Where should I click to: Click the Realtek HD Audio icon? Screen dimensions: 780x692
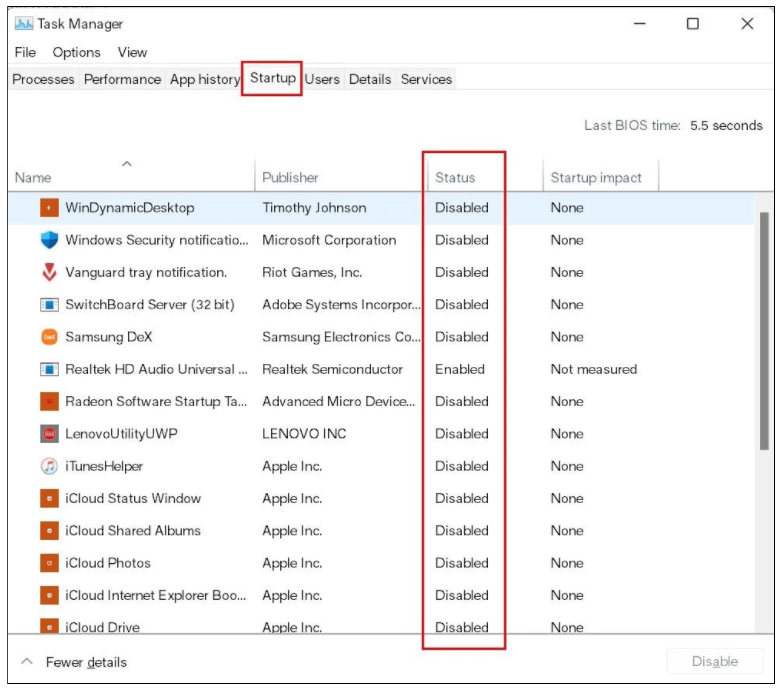tap(49, 369)
